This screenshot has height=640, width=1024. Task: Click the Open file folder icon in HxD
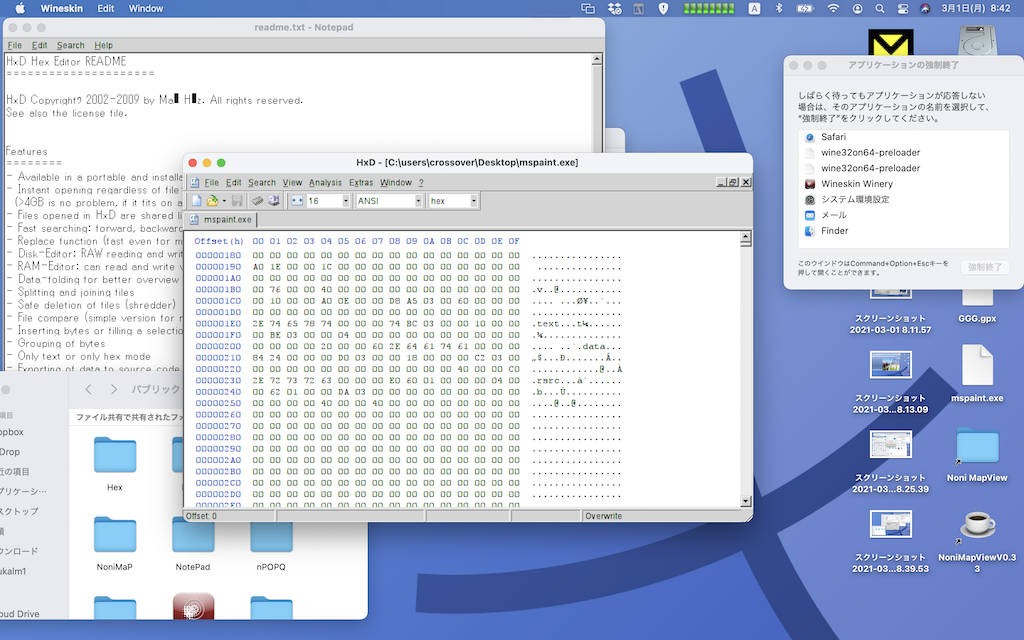pyautogui.click(x=212, y=201)
